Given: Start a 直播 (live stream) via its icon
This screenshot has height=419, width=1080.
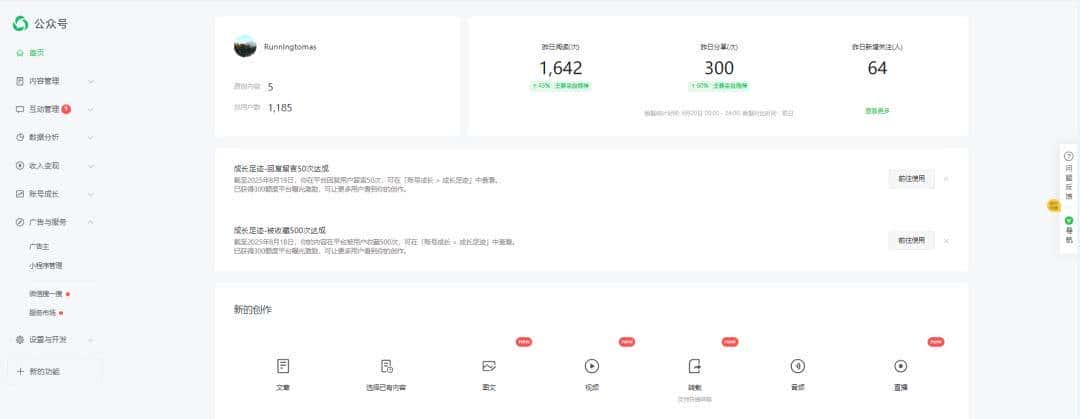Looking at the screenshot, I should point(900,366).
